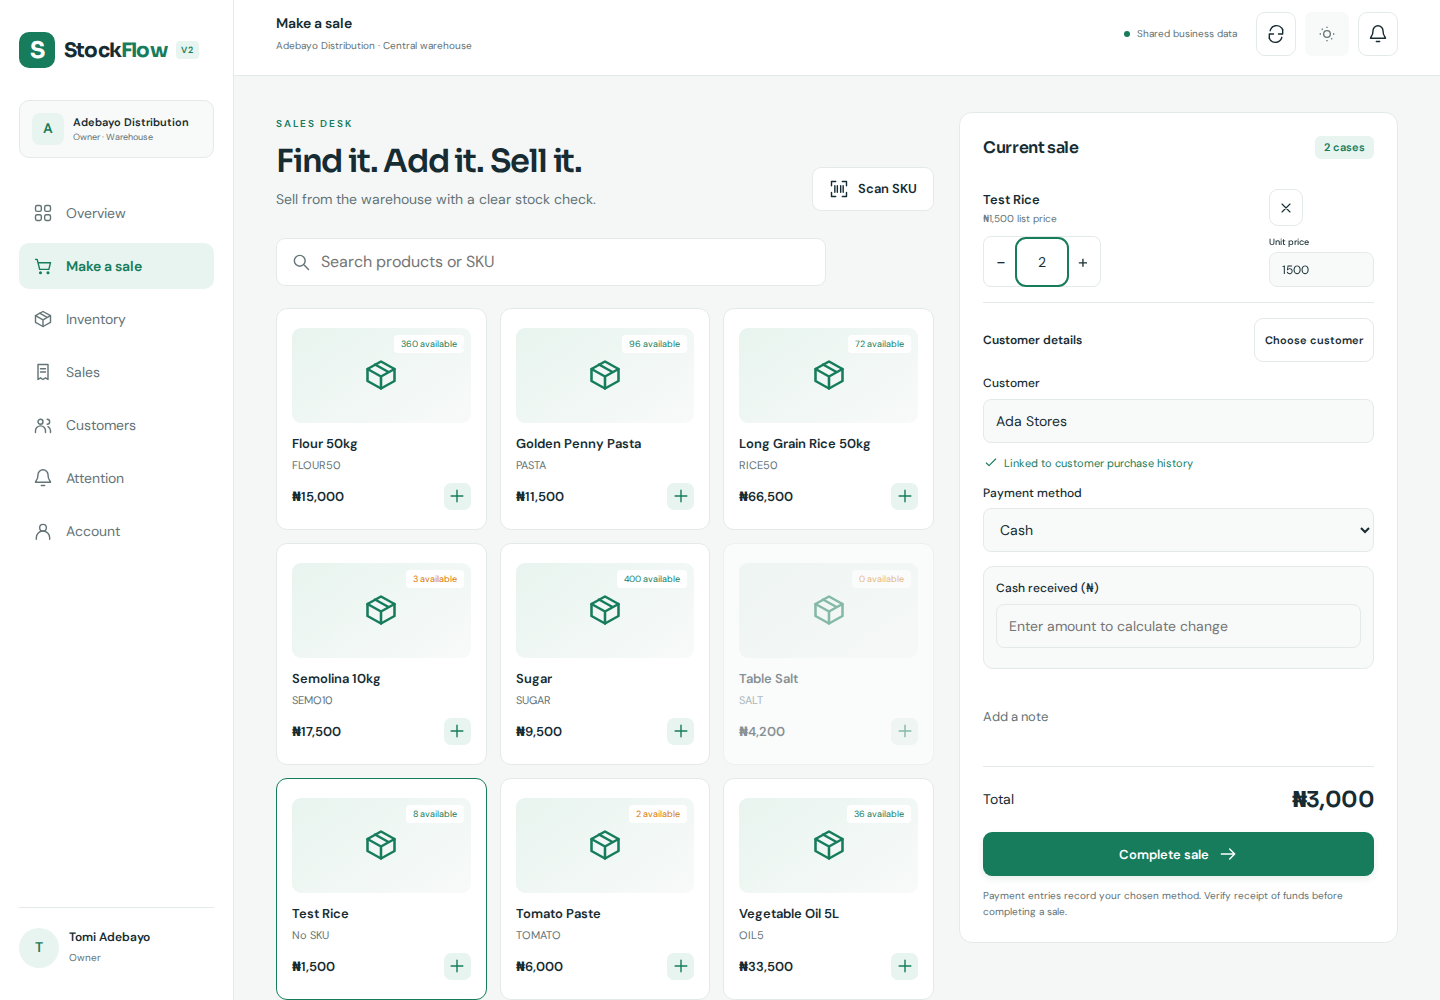The height and width of the screenshot is (1000, 1440).
Task: Open the Payment method dropdown
Action: [x=1178, y=530]
